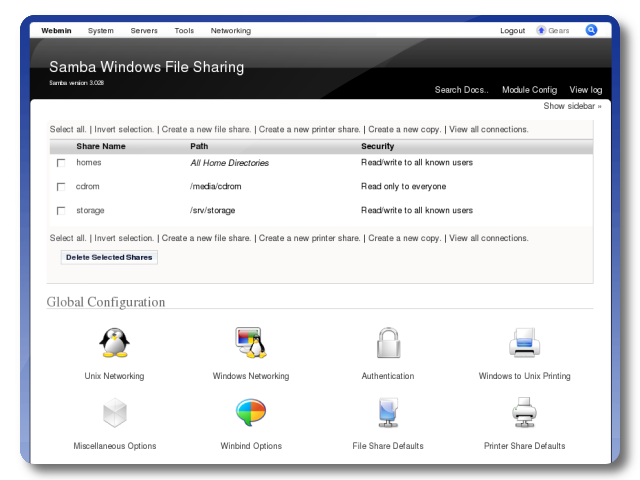The image size is (640, 480).
Task: Open the File Share Defaults icon
Action: click(387, 412)
